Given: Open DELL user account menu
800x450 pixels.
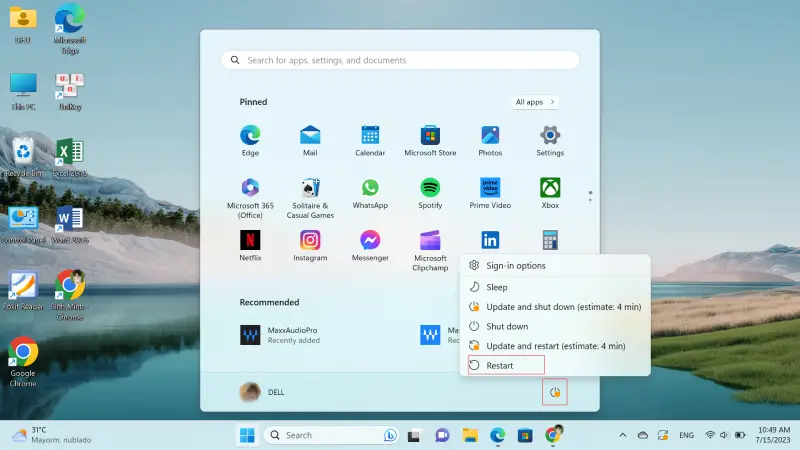Looking at the screenshot, I should click(262, 392).
